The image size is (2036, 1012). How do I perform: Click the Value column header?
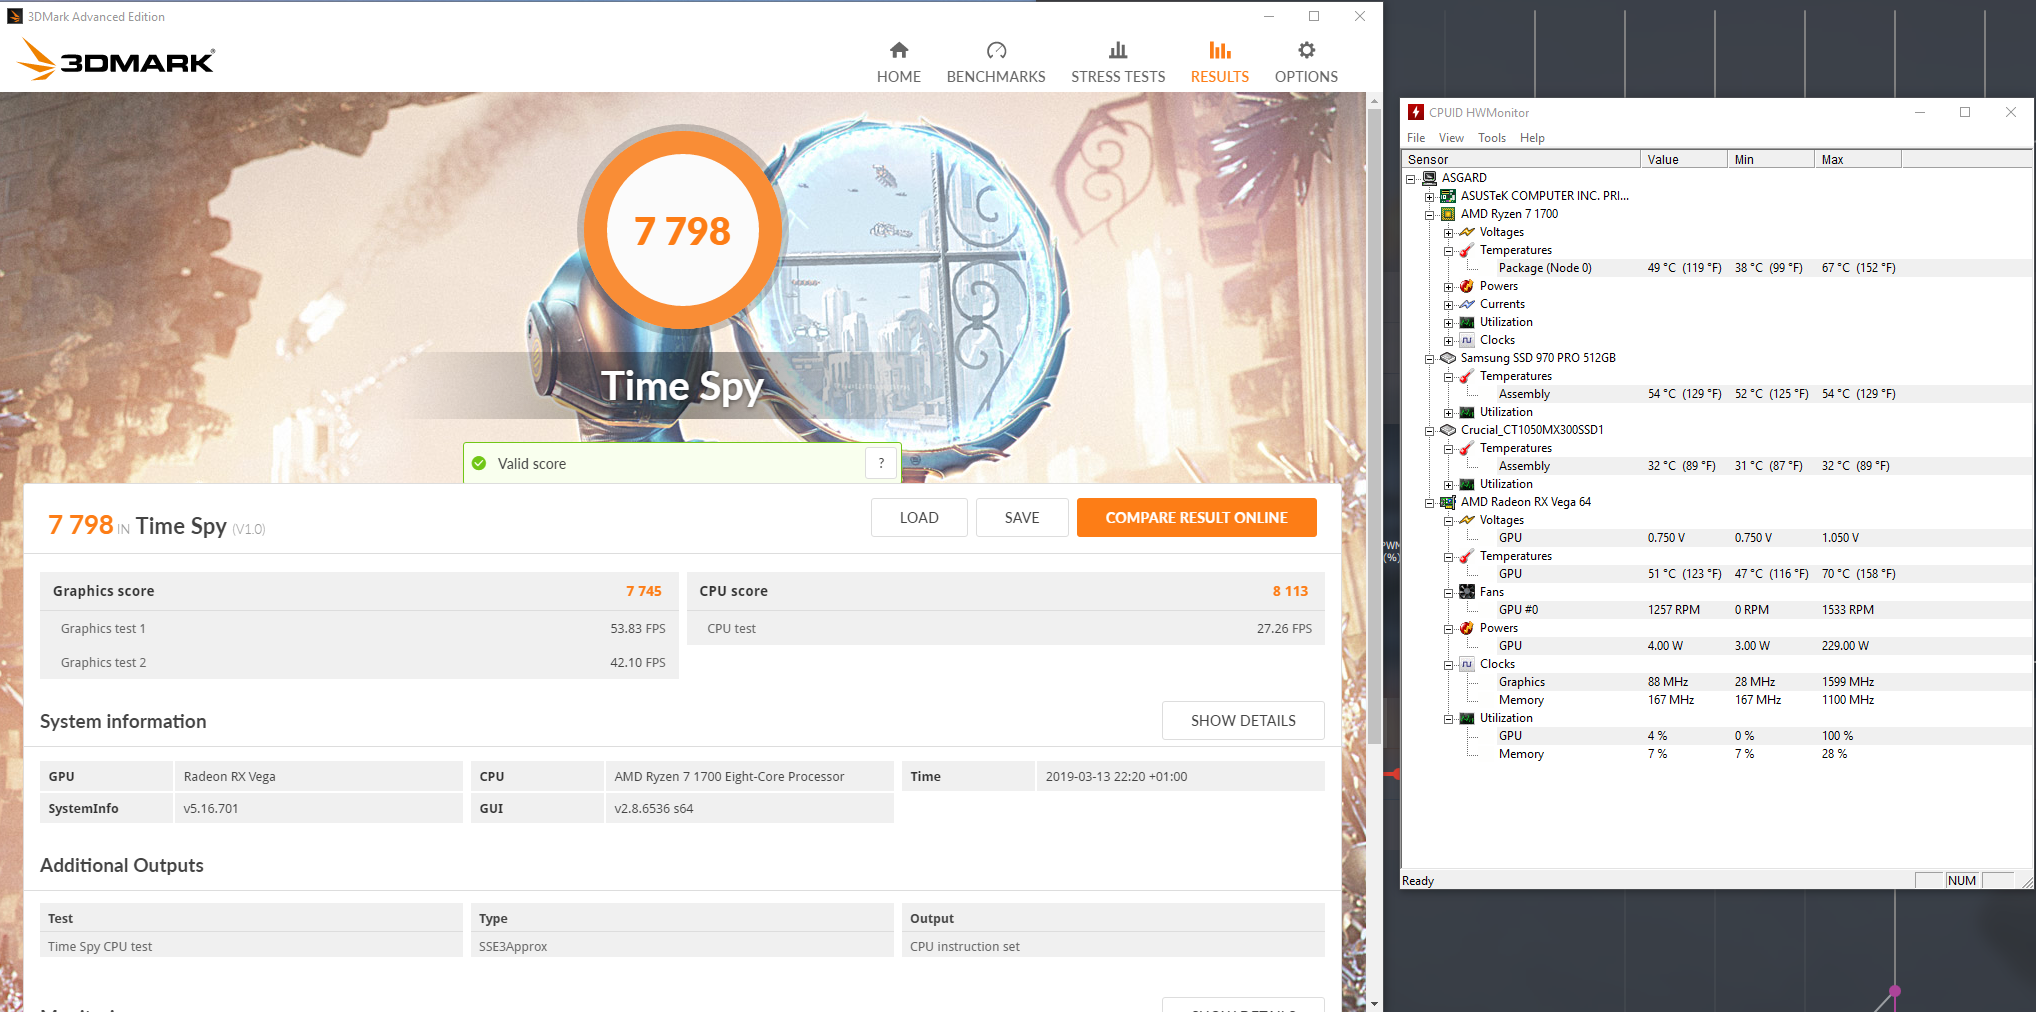(1684, 159)
